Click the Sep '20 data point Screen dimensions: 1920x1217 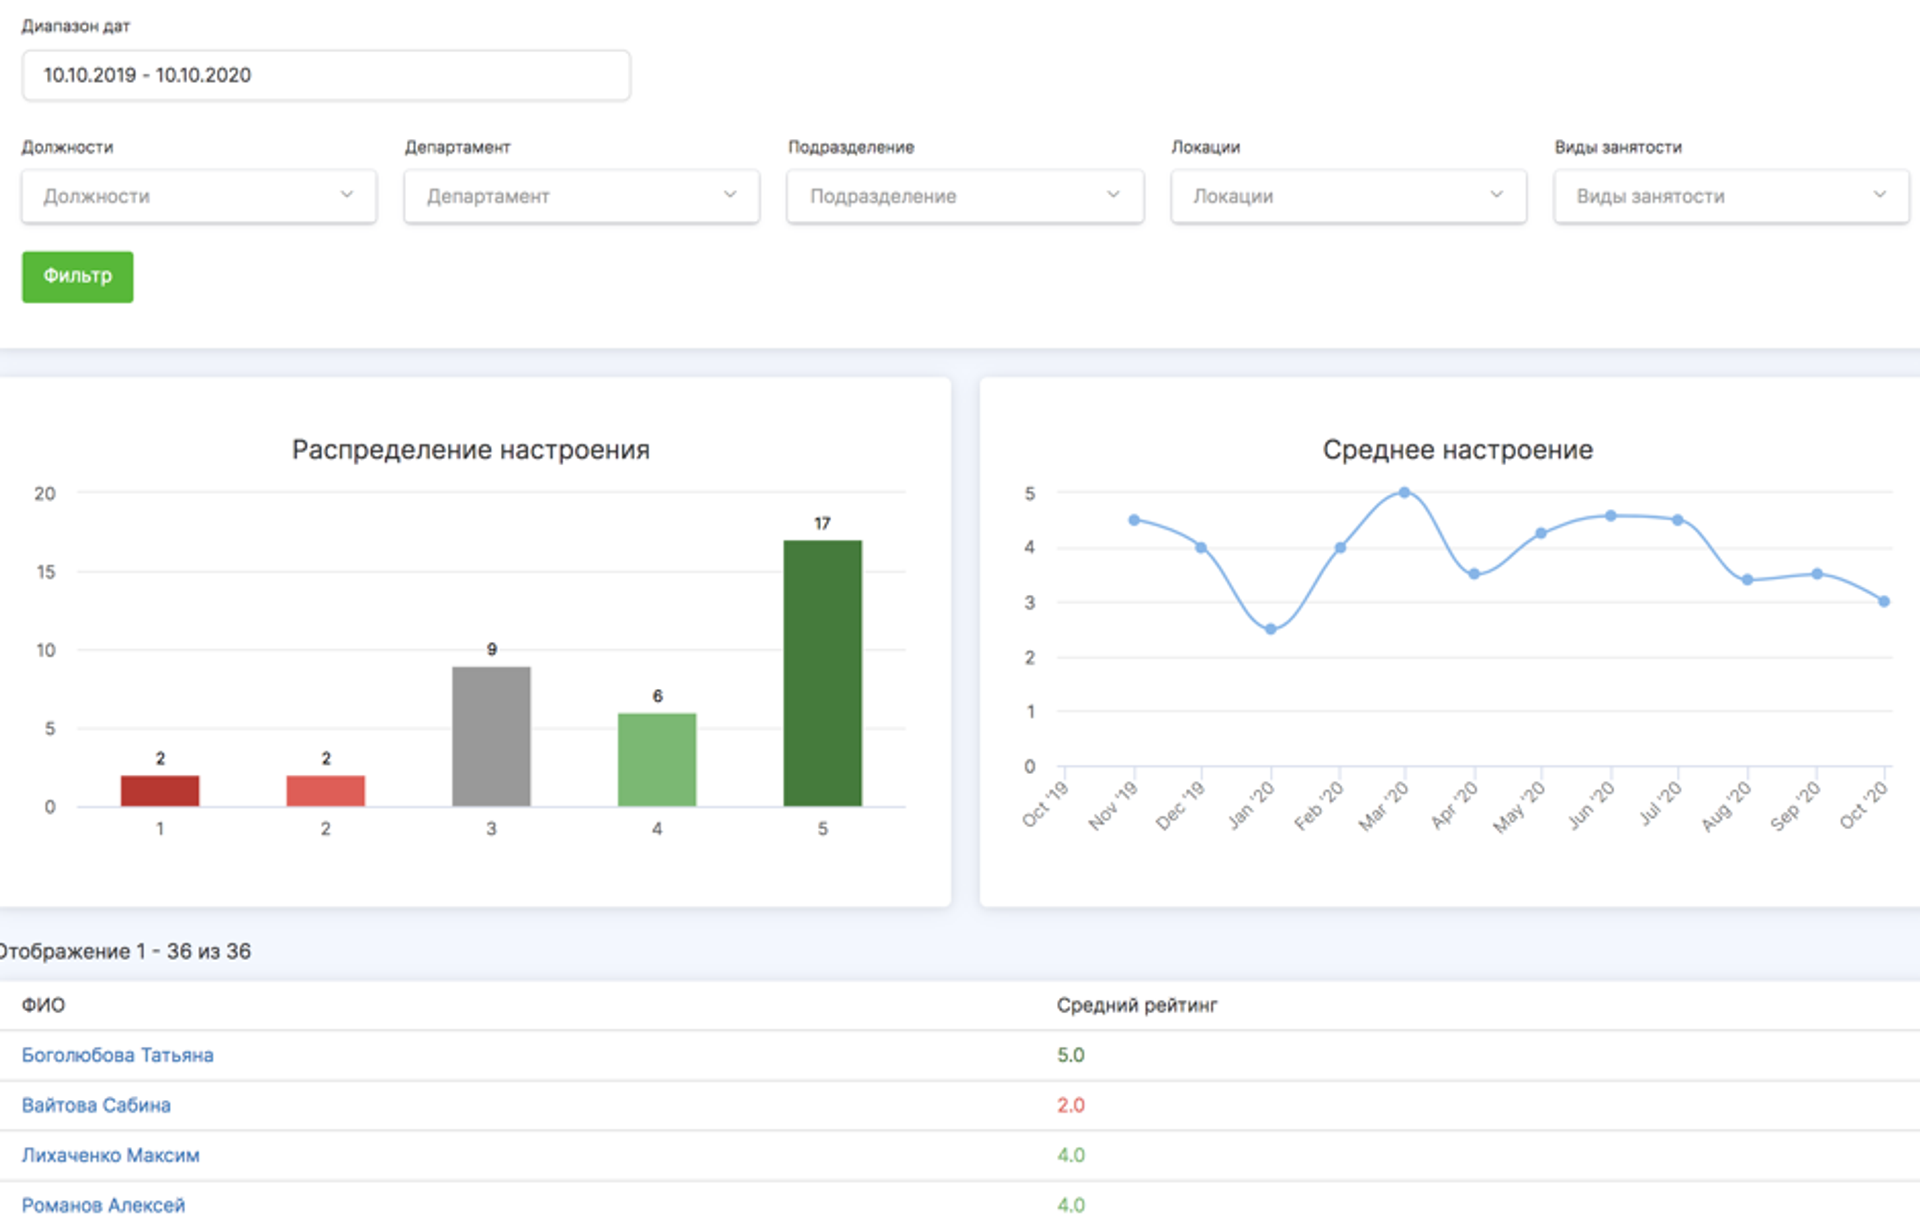pos(1817,574)
